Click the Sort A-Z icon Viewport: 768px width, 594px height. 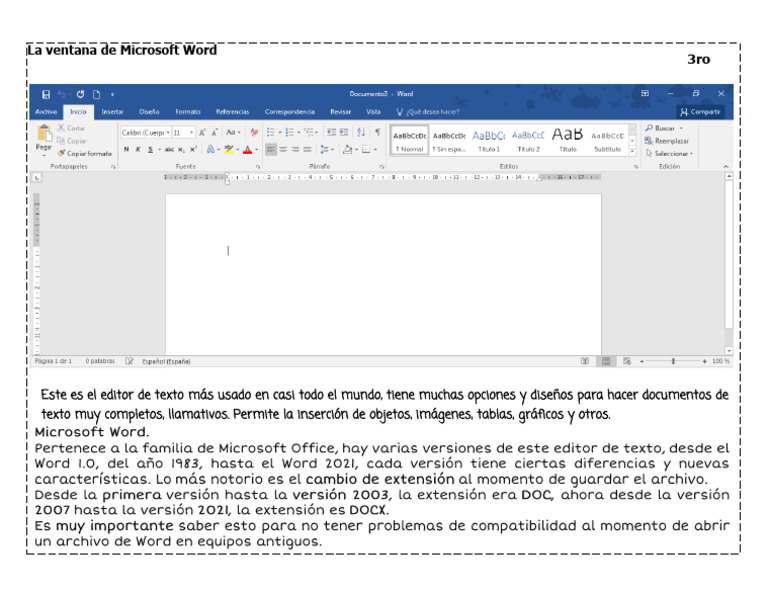click(361, 132)
